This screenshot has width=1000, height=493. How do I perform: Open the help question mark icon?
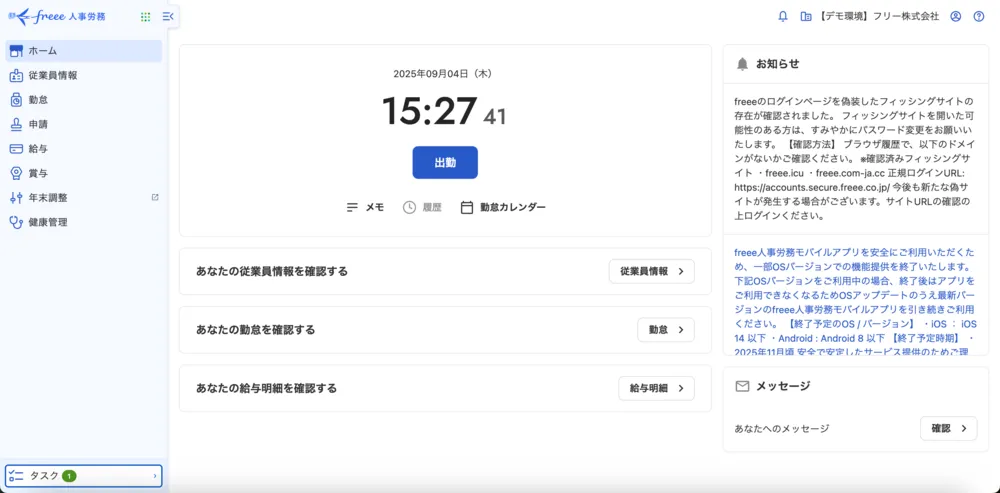tap(979, 17)
